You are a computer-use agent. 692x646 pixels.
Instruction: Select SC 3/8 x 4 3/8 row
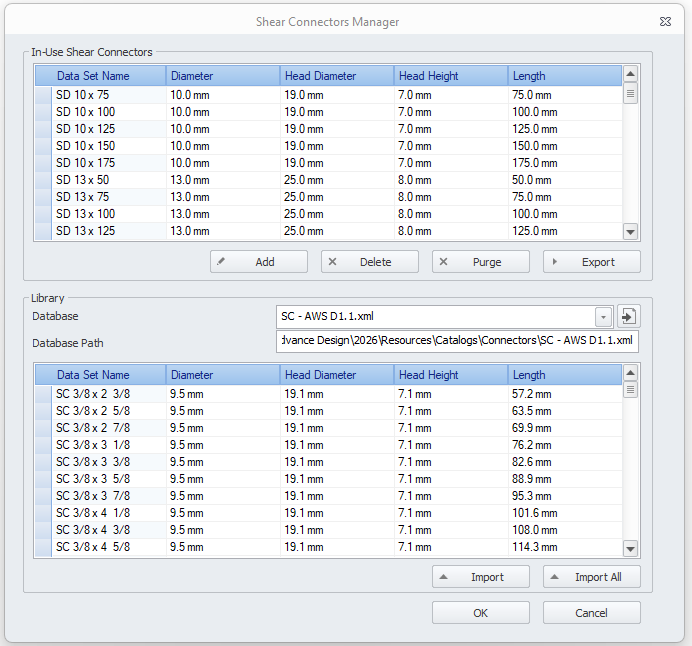click(328, 530)
